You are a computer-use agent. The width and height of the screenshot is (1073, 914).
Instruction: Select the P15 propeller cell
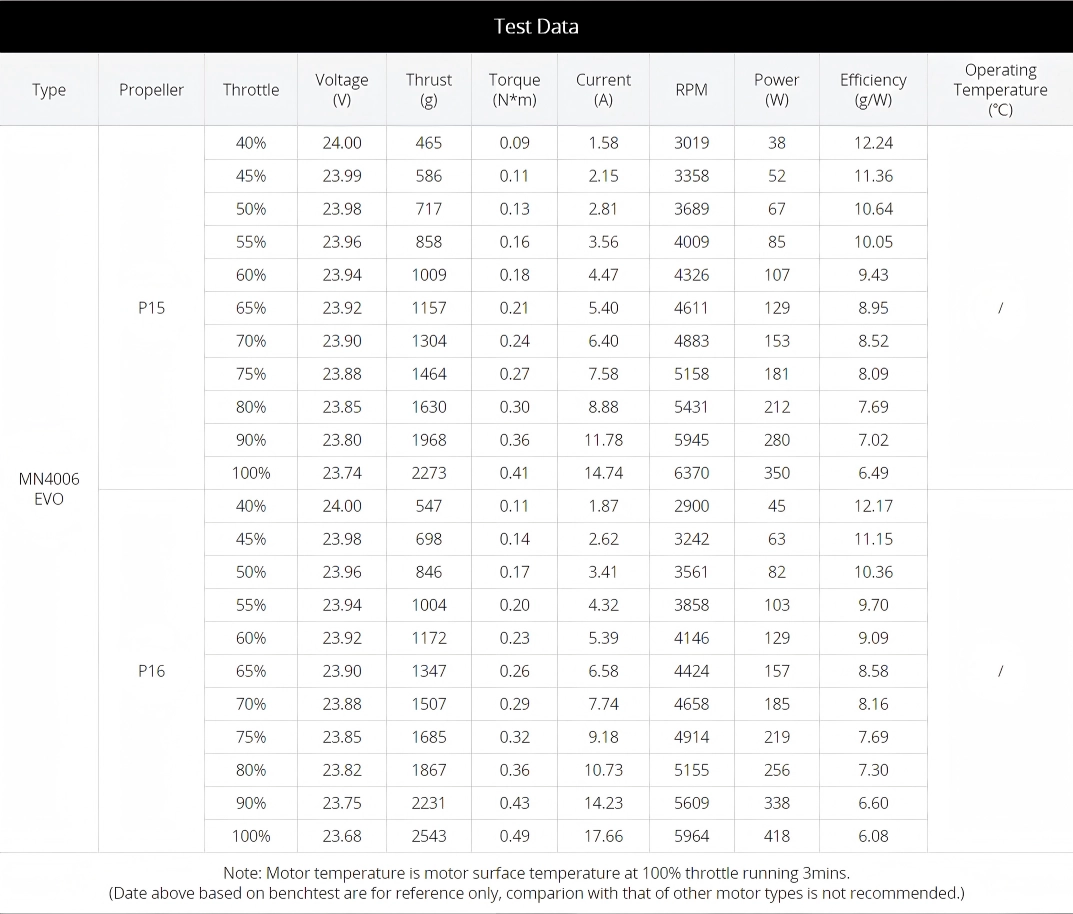pos(151,308)
